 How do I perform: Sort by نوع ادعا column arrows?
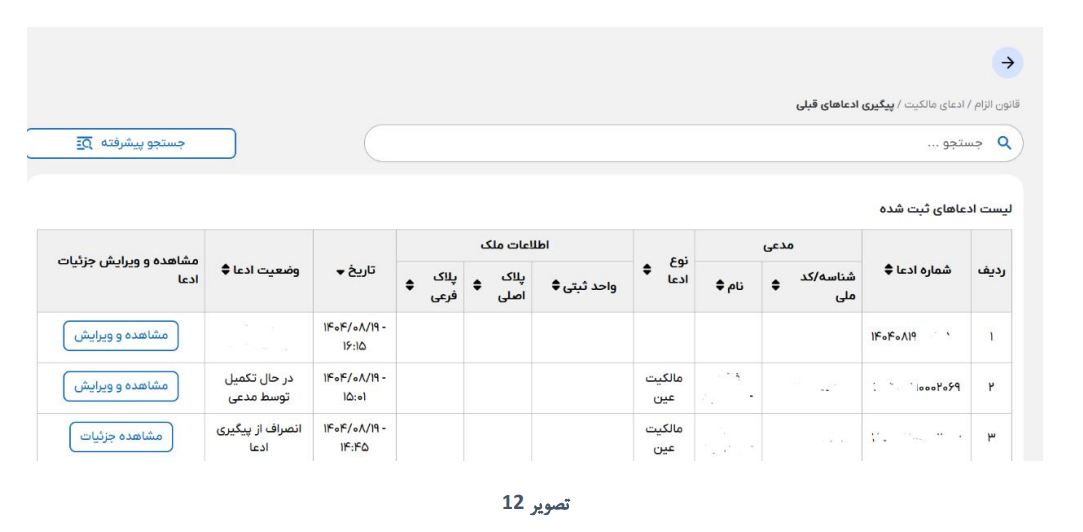(x=646, y=269)
